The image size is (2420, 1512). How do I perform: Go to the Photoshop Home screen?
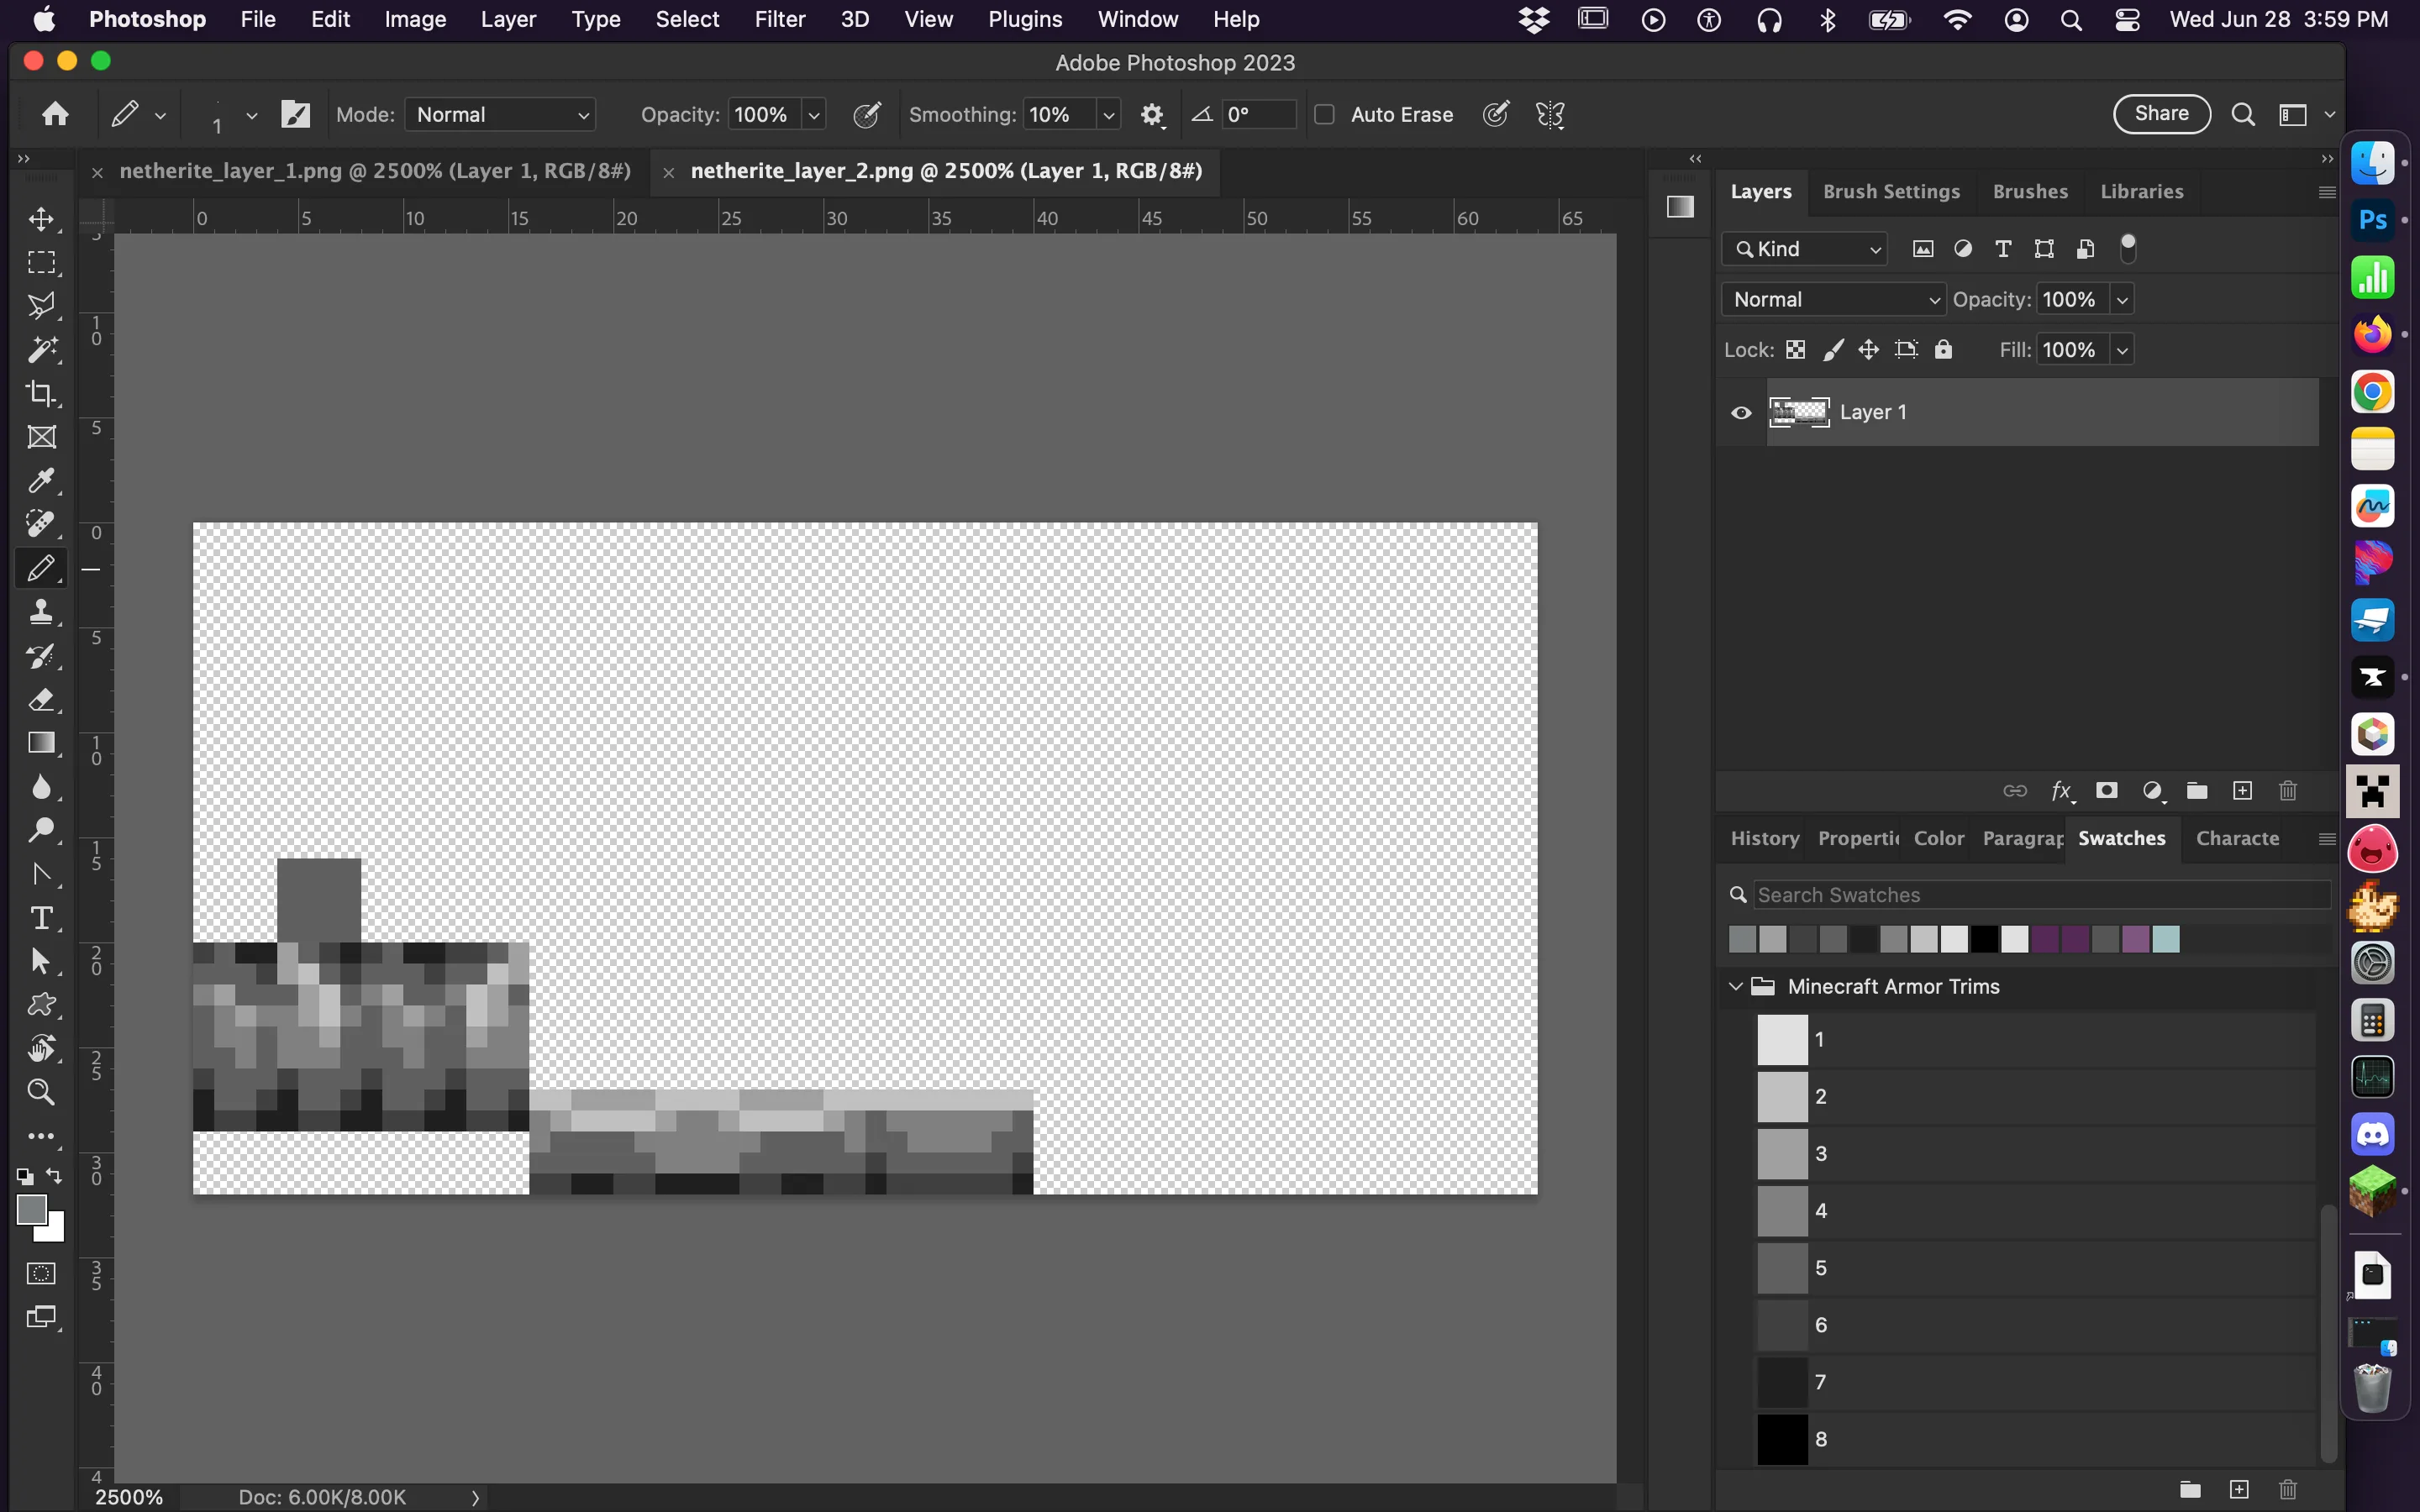56,114
